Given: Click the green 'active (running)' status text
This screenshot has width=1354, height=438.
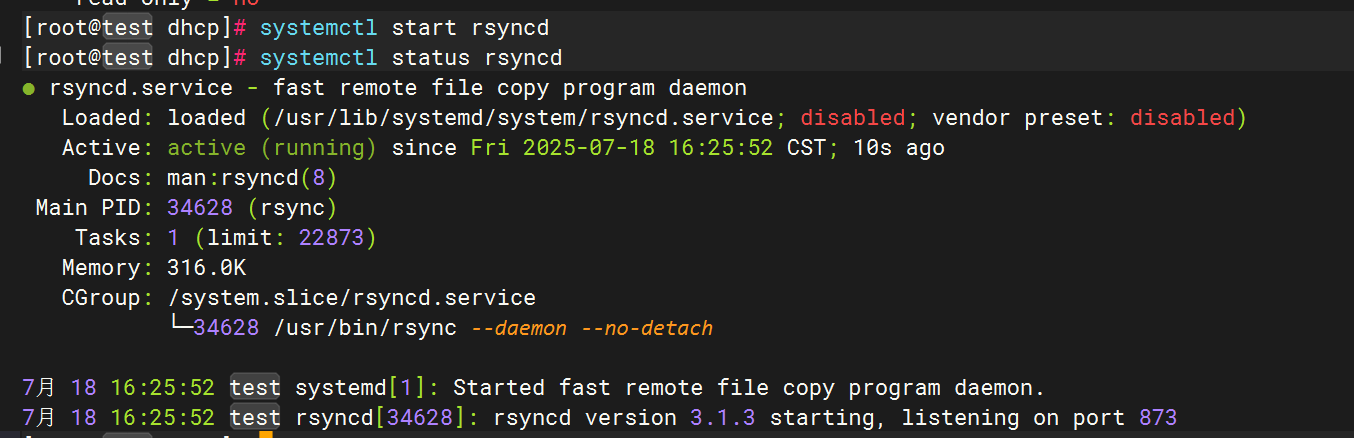Looking at the screenshot, I should 272,148.
